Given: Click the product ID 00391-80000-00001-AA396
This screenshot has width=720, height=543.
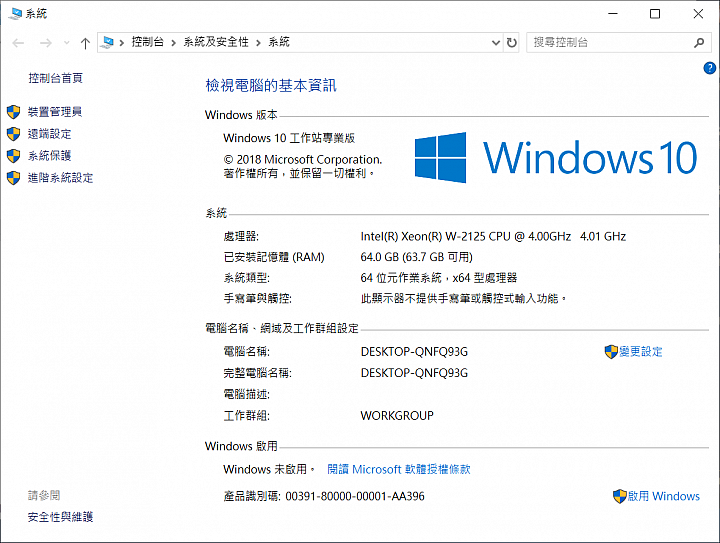Looking at the screenshot, I should point(355,496).
